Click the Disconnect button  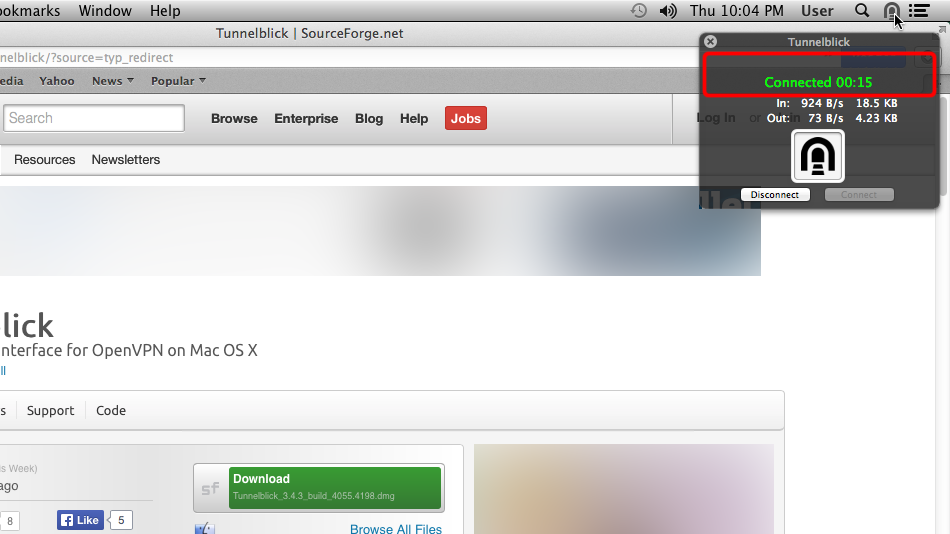point(775,195)
